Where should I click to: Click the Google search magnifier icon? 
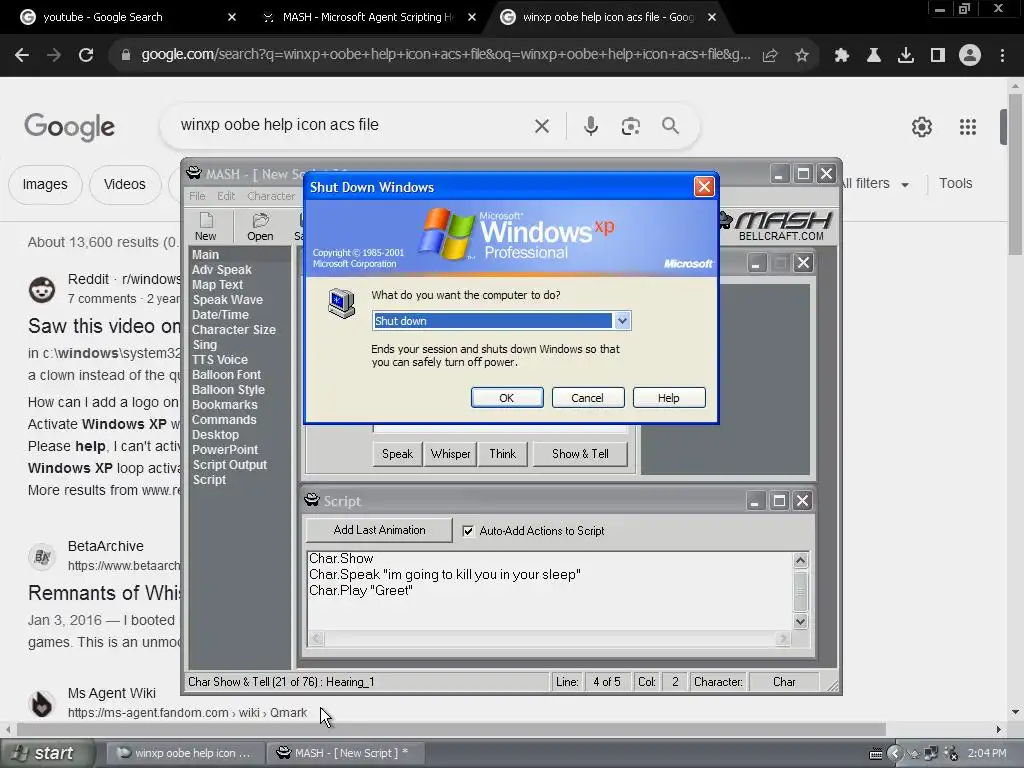point(670,125)
